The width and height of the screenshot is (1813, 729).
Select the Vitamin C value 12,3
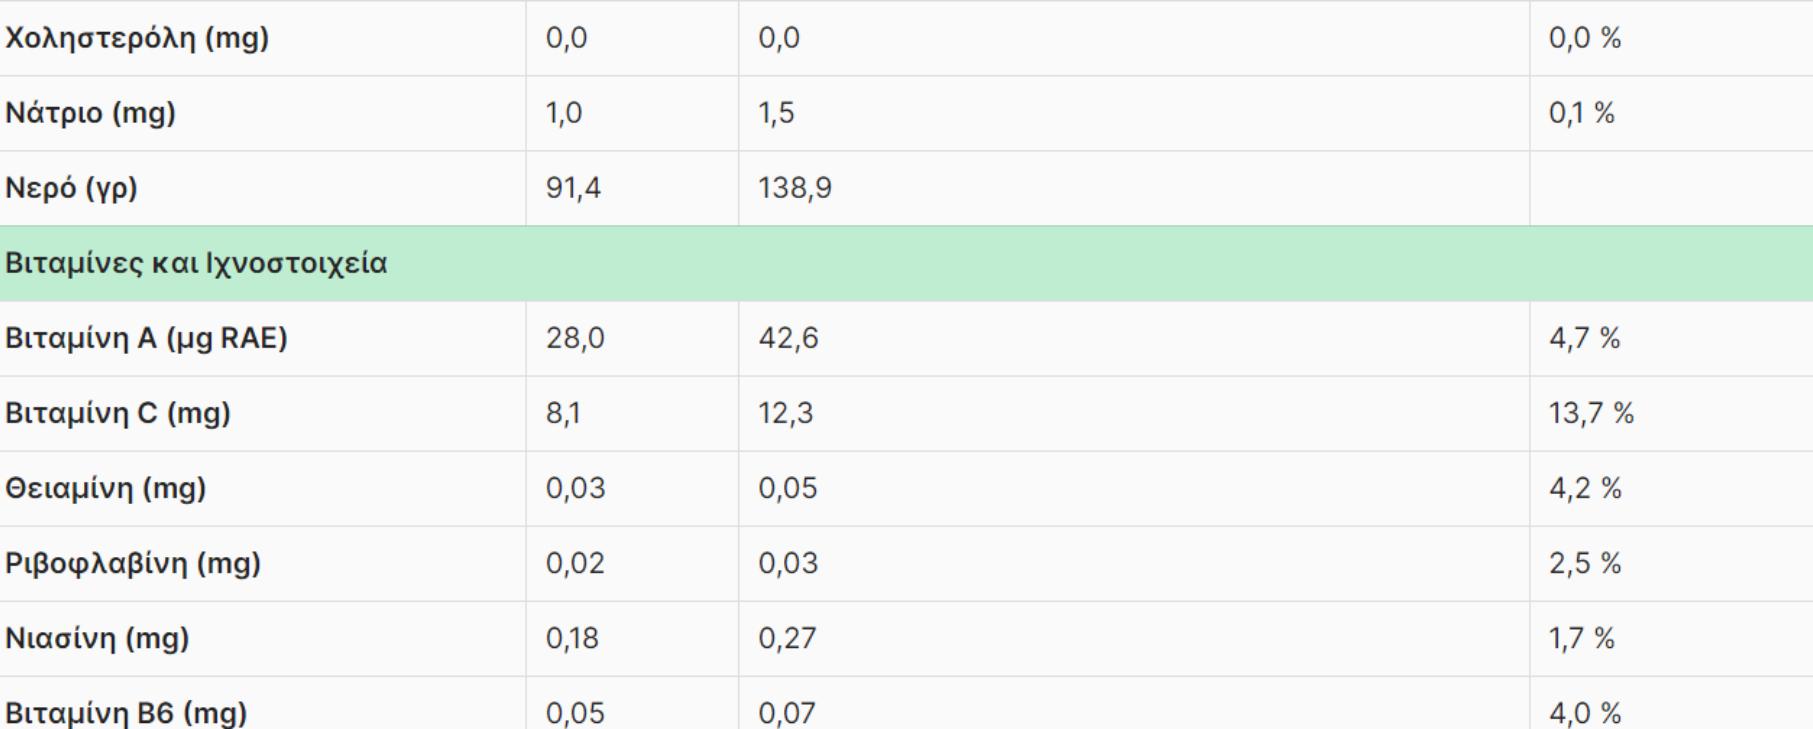click(785, 413)
